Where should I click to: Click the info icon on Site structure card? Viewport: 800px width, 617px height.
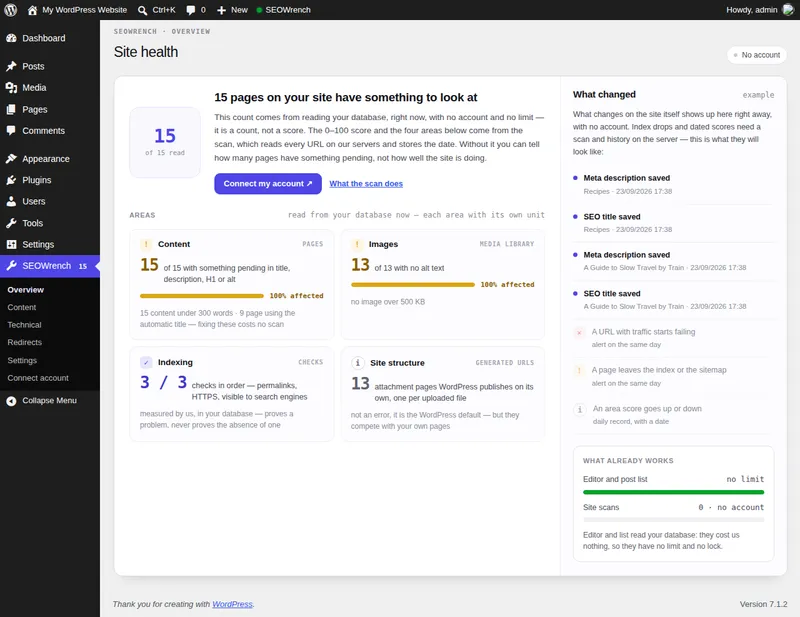(x=357, y=363)
